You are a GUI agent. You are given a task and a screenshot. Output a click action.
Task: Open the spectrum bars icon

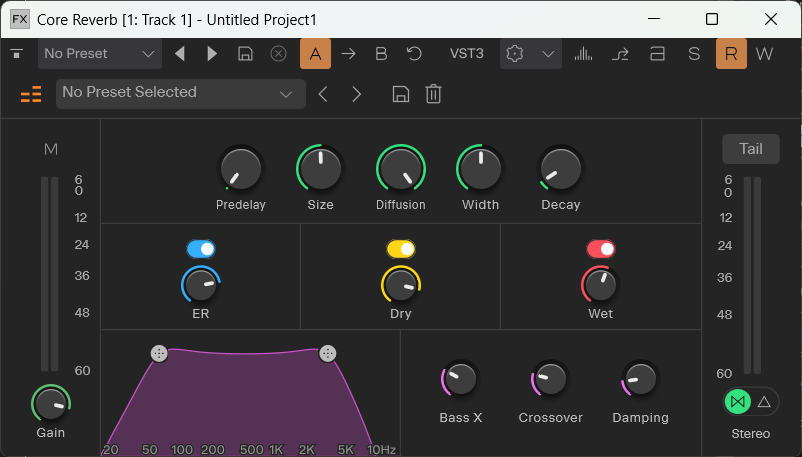[x=583, y=53]
